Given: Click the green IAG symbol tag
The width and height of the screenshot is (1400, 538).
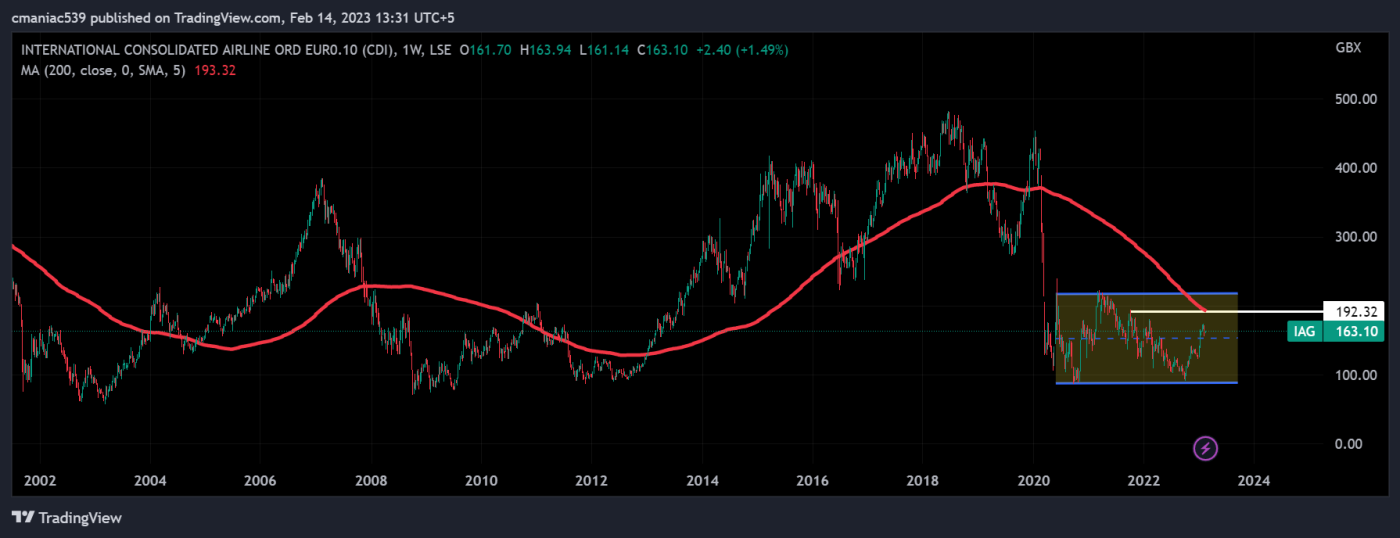Looking at the screenshot, I should pyautogui.click(x=1304, y=331).
